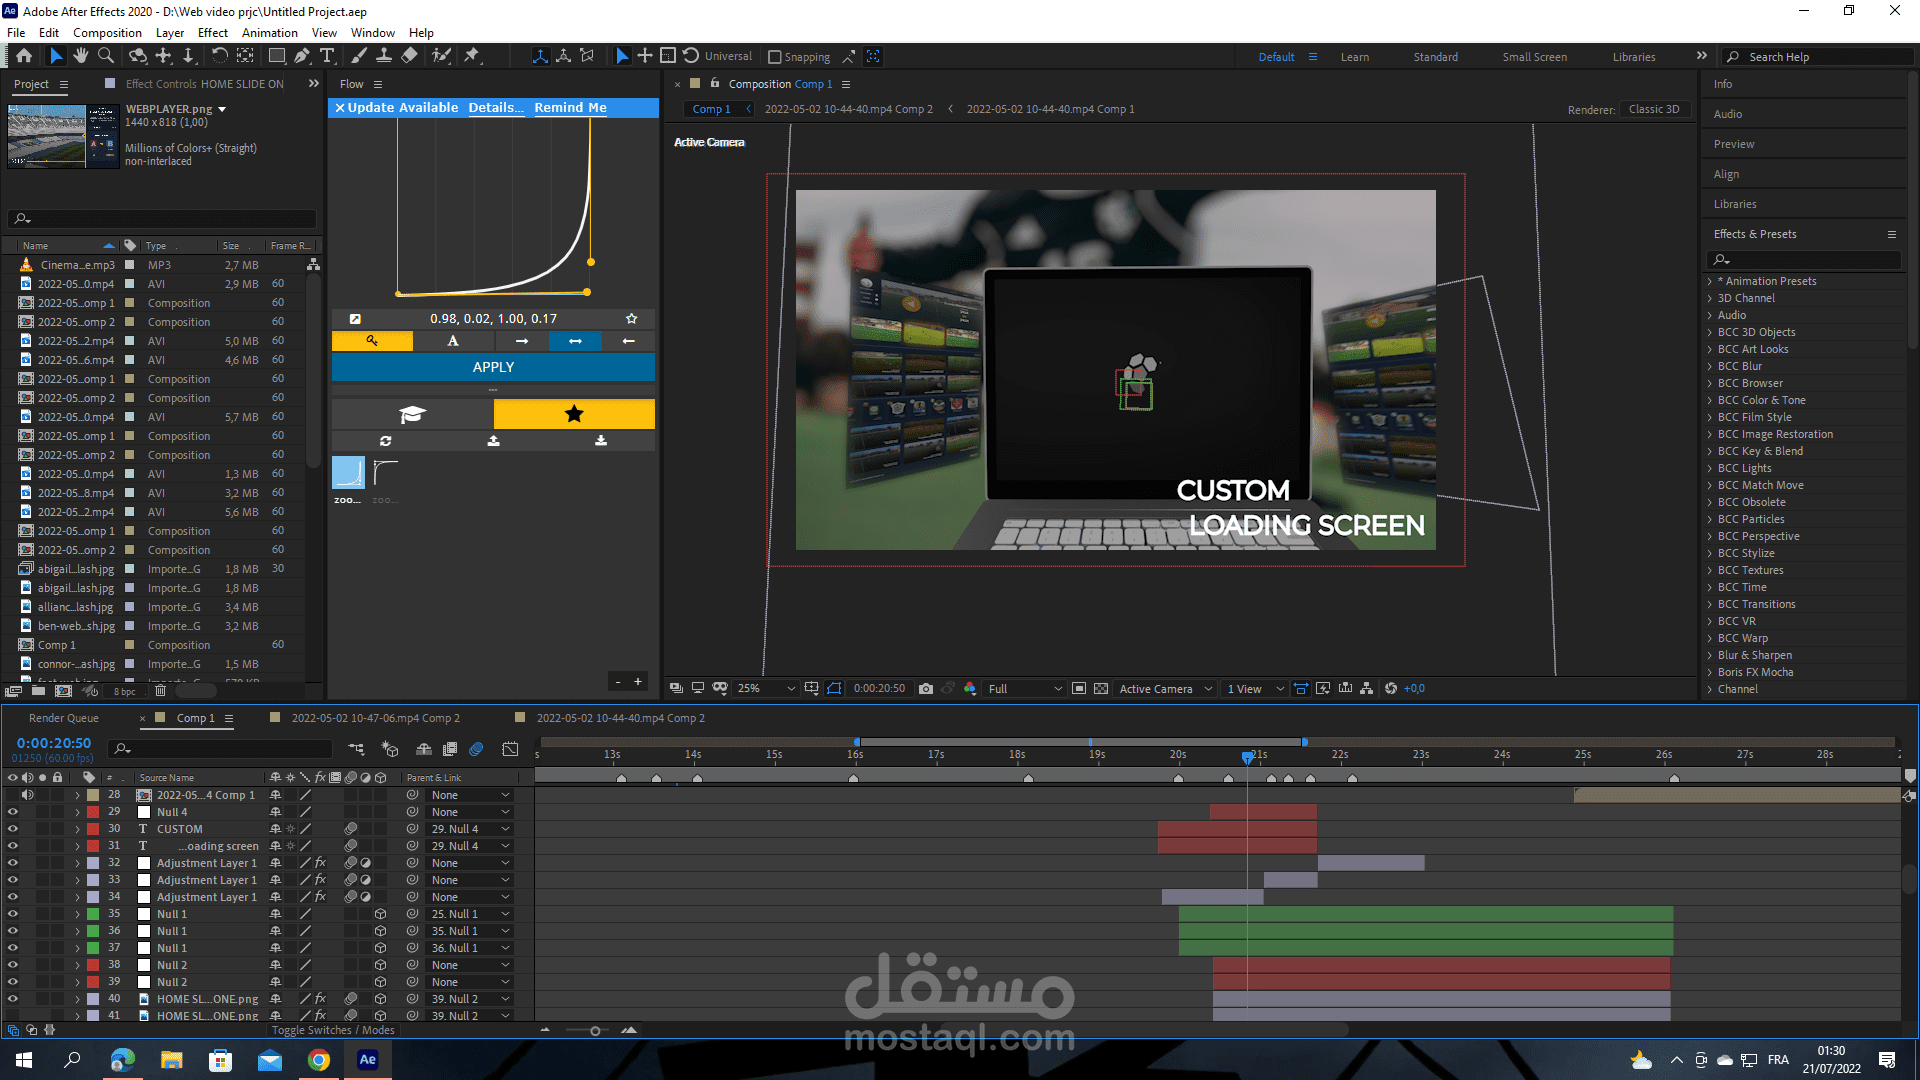Open the resolution dropdown showing Full
Screen dimensions: 1920x1080
pyautogui.click(x=1024, y=689)
